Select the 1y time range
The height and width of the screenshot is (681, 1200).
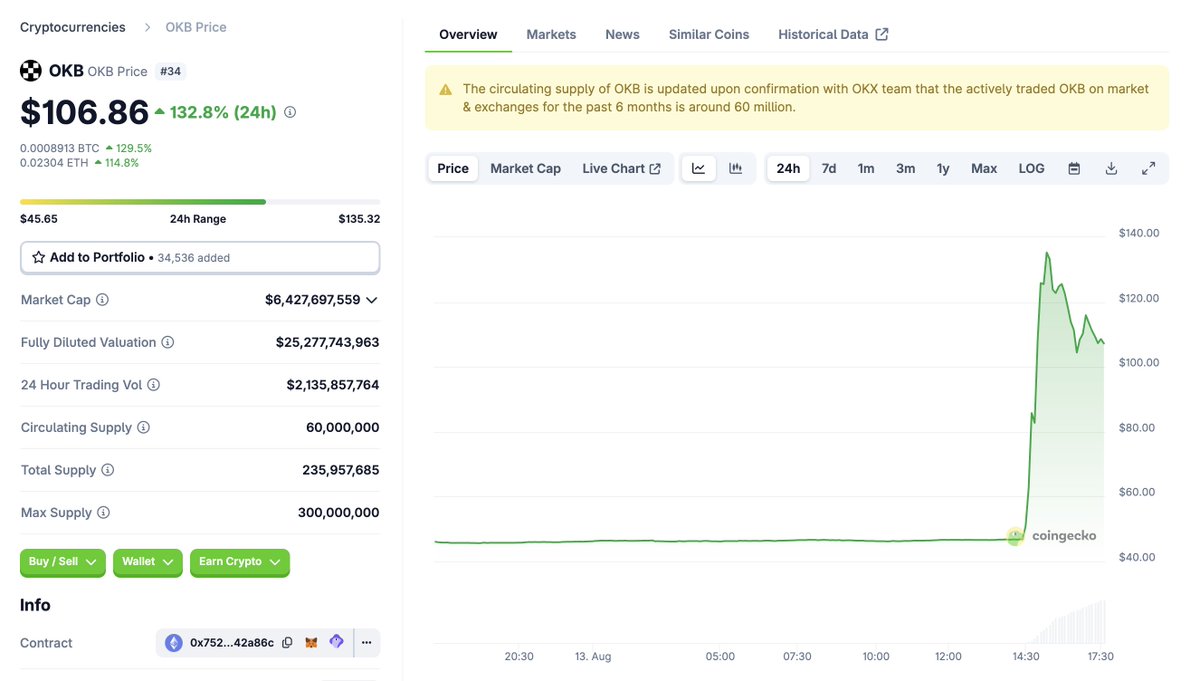pyautogui.click(x=943, y=168)
